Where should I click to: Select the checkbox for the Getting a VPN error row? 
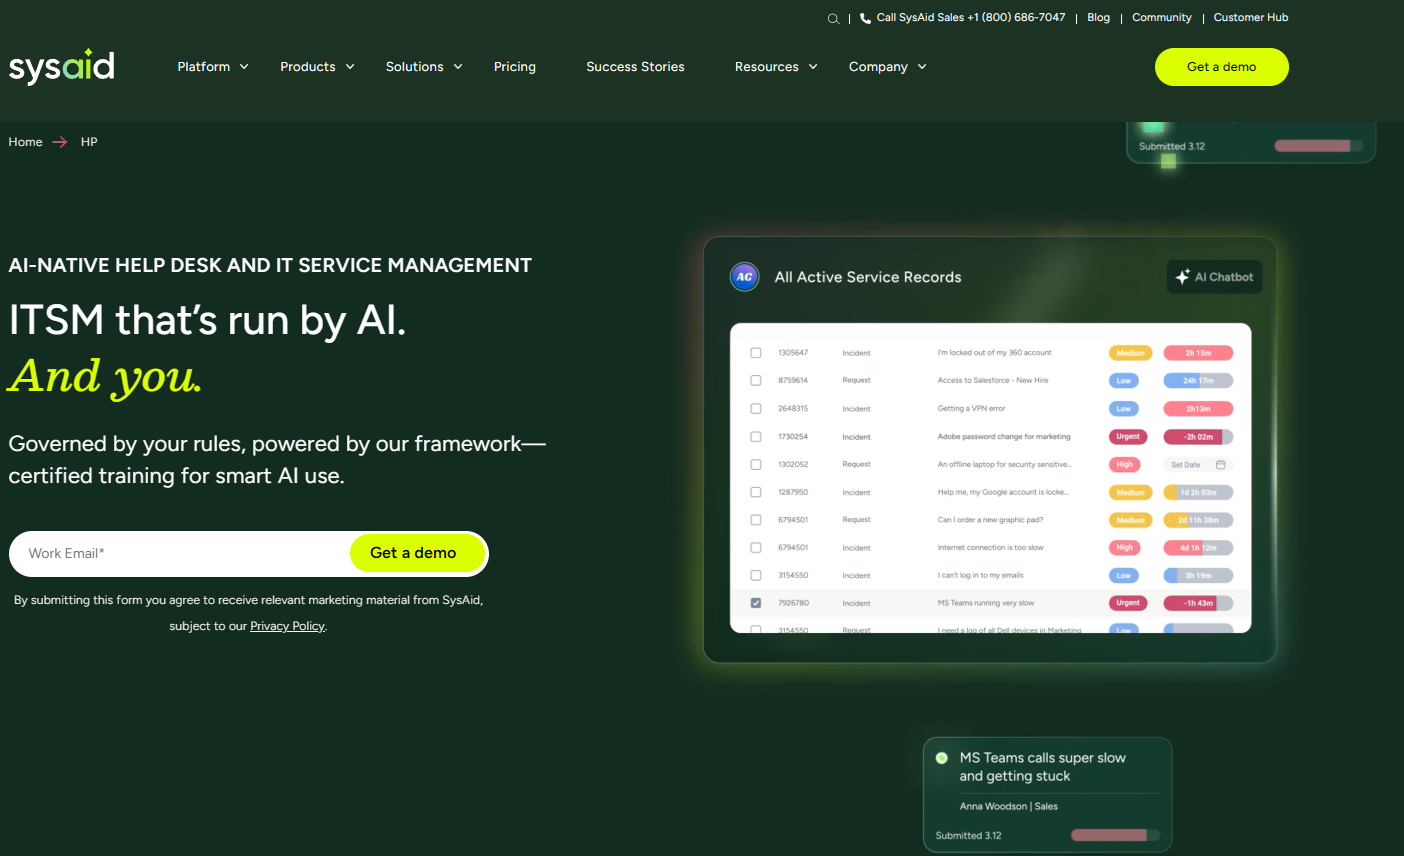pyautogui.click(x=756, y=409)
